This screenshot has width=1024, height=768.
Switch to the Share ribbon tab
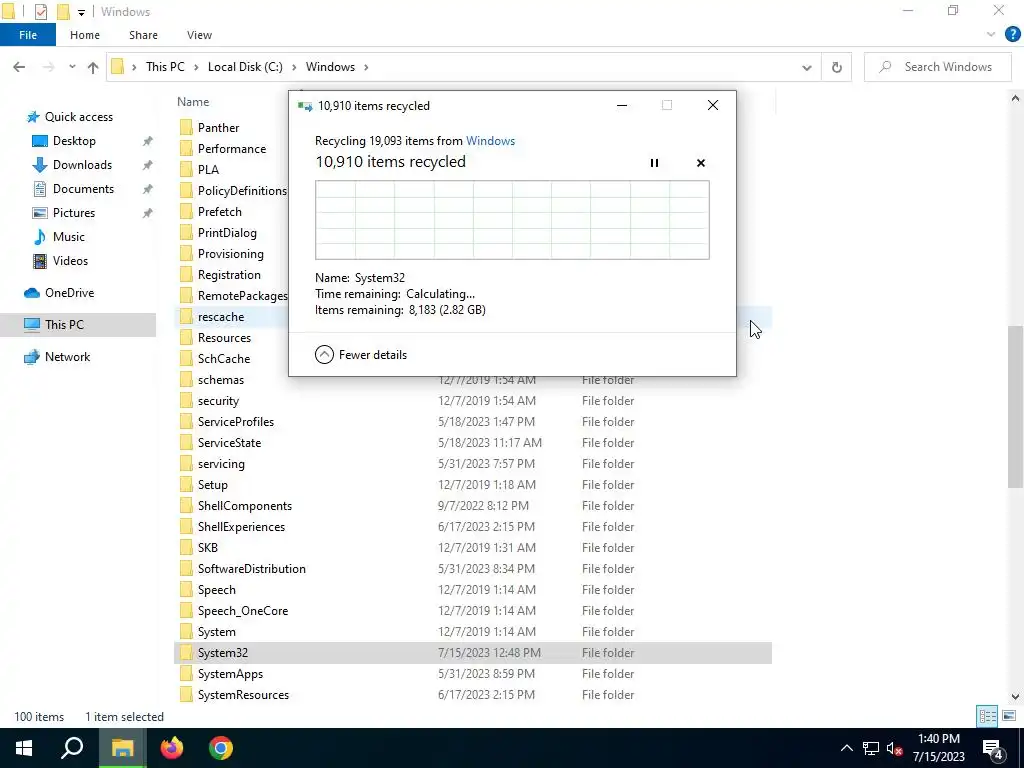(x=143, y=35)
